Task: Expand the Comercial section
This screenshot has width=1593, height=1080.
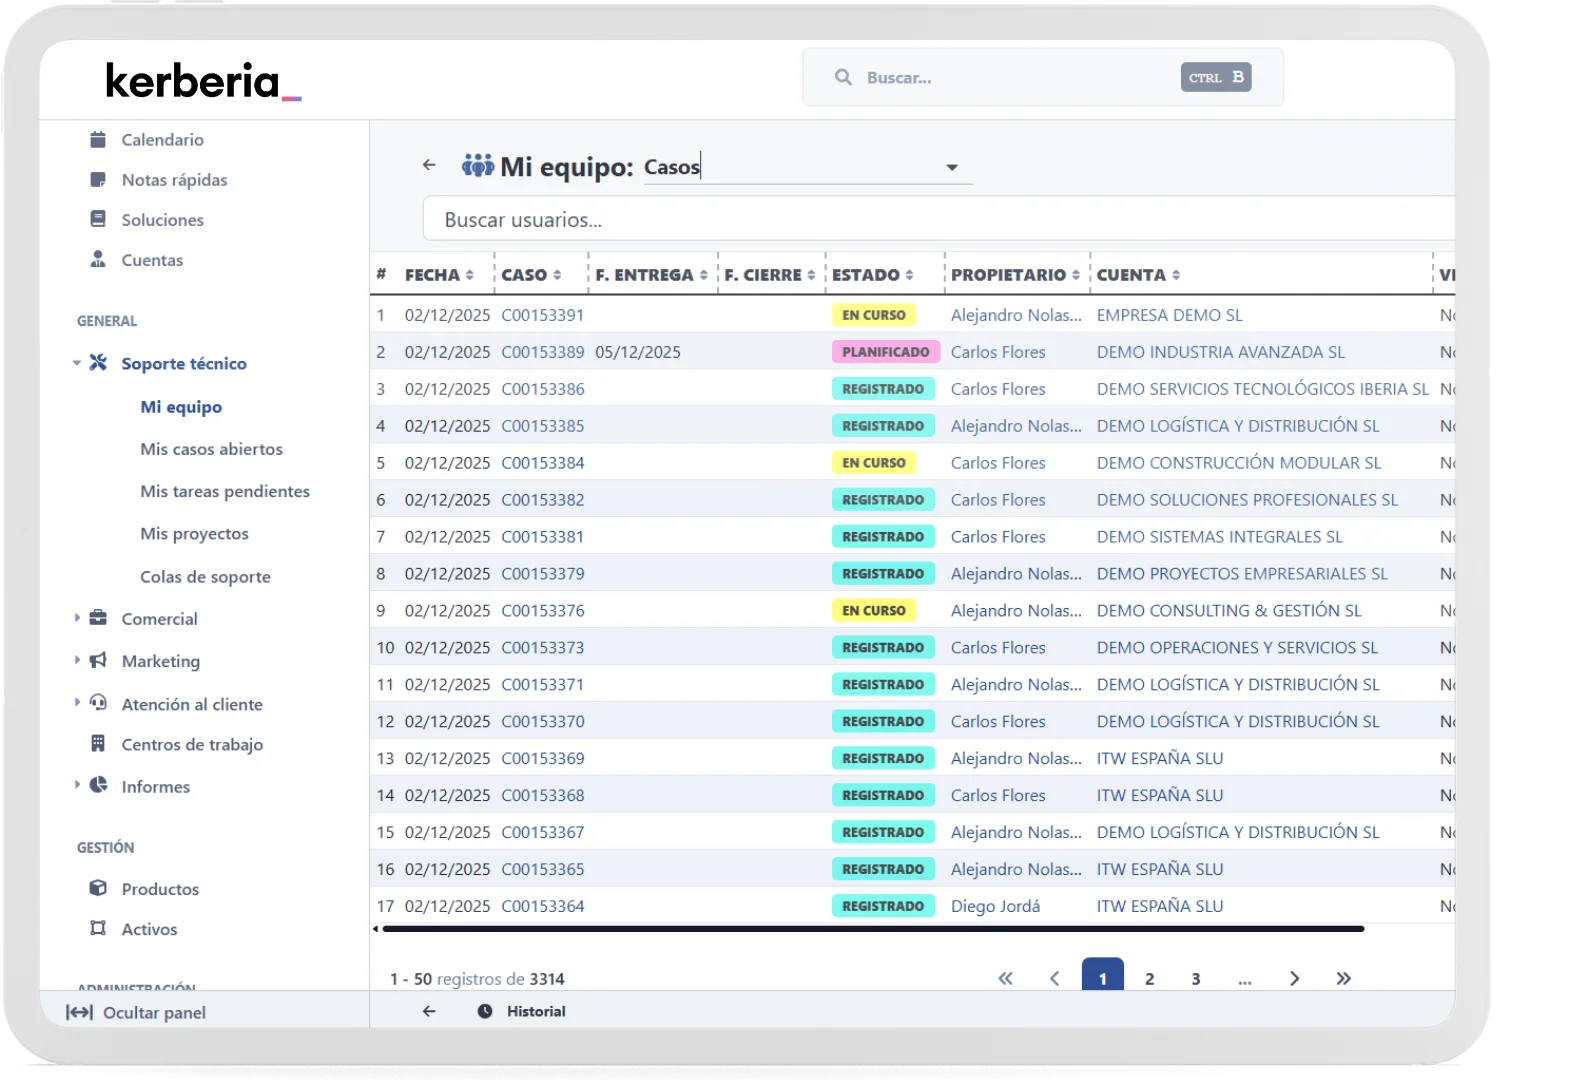Action: pos(77,618)
